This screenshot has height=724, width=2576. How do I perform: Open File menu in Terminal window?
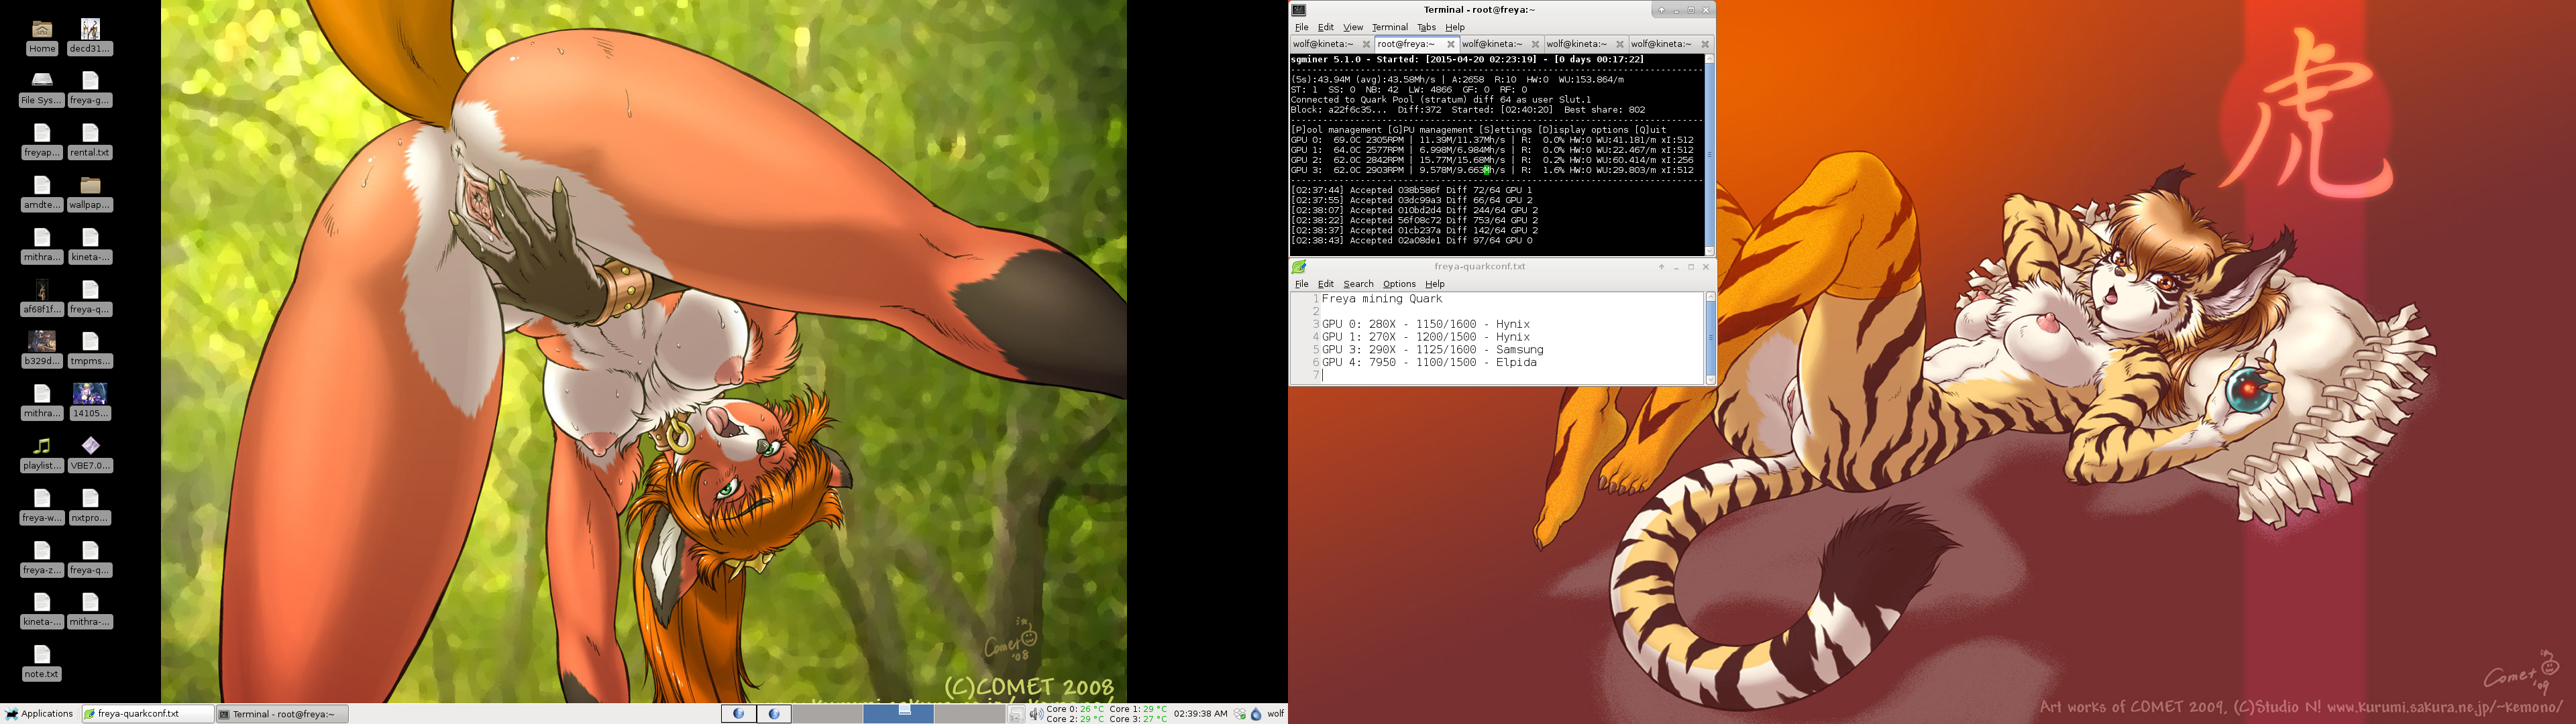coord(1301,27)
